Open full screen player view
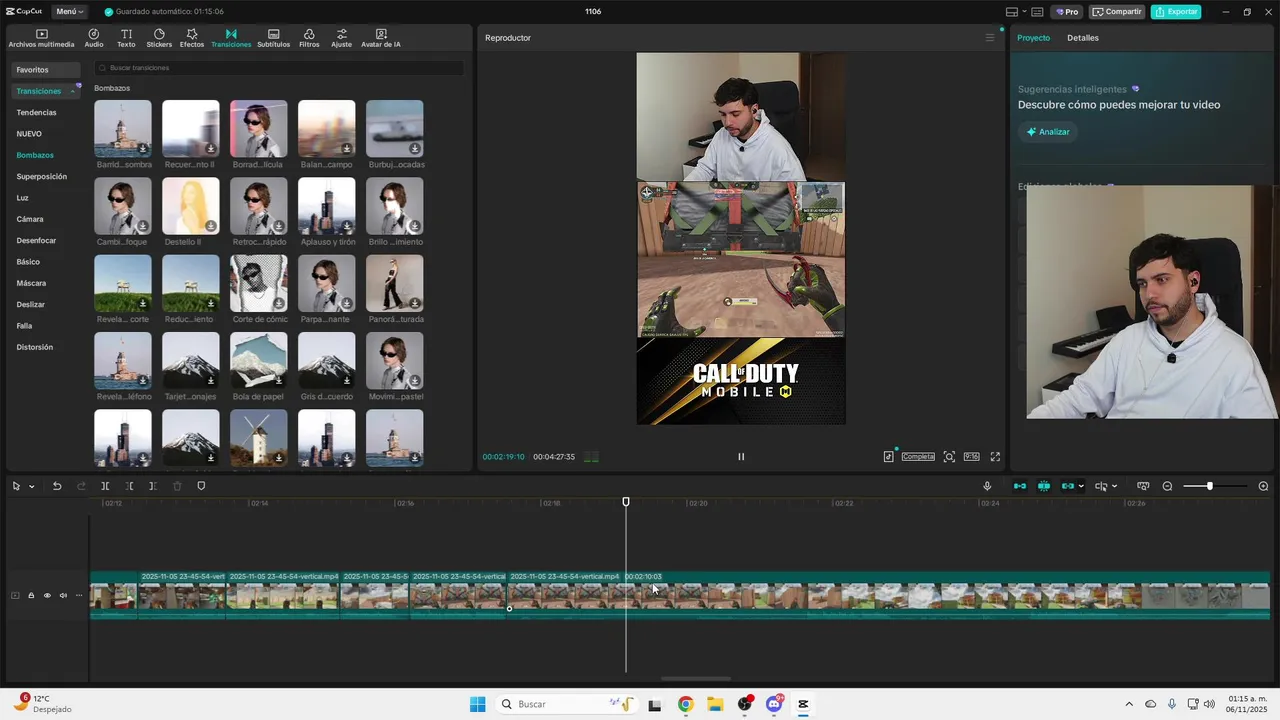 pyautogui.click(x=995, y=456)
